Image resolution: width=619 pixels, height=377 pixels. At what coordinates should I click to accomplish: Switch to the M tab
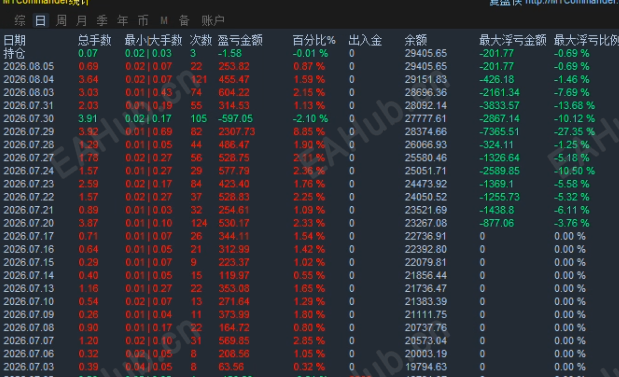[x=164, y=20]
